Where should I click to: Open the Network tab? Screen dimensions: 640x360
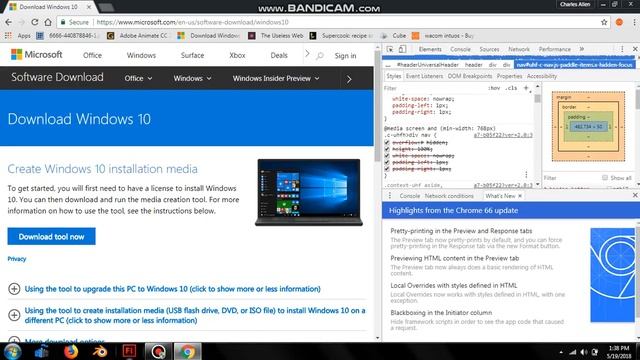[519, 49]
